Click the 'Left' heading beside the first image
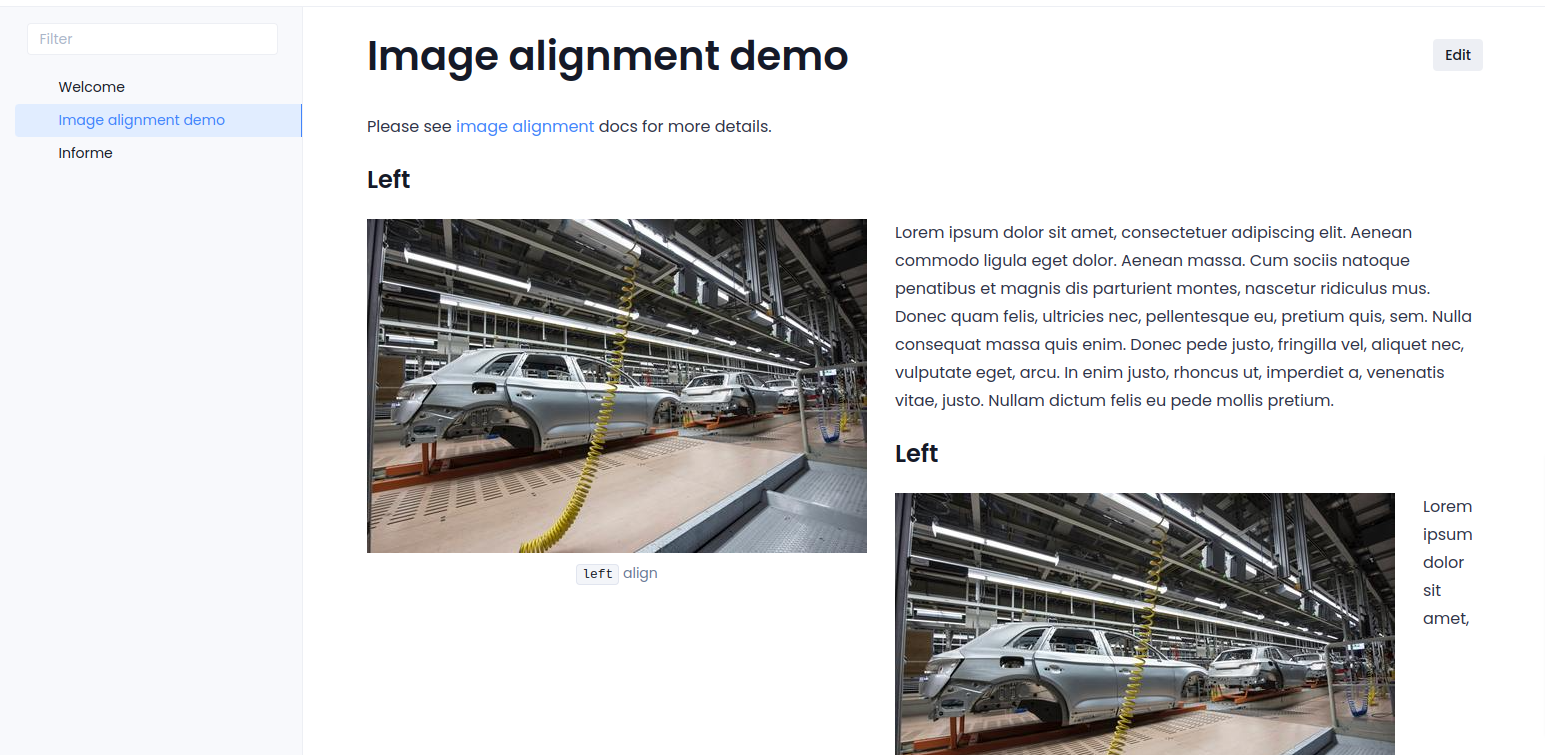 pos(917,454)
